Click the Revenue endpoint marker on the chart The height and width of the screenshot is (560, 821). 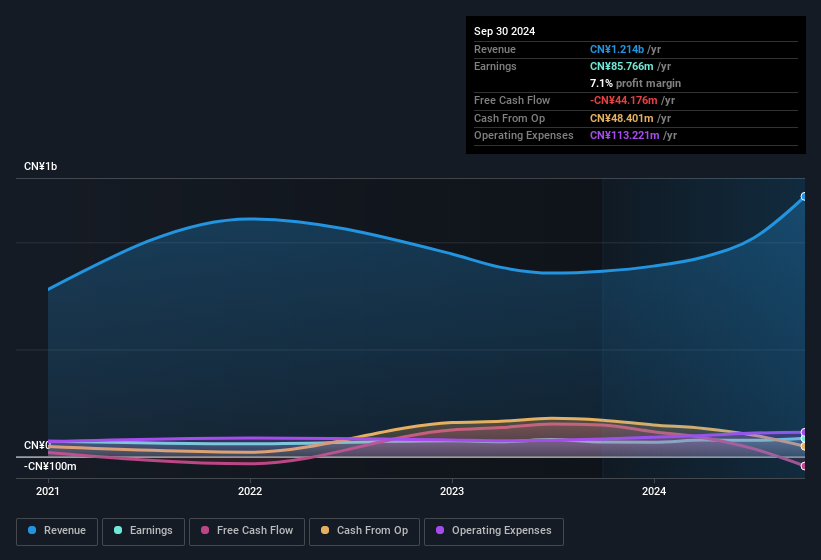804,197
